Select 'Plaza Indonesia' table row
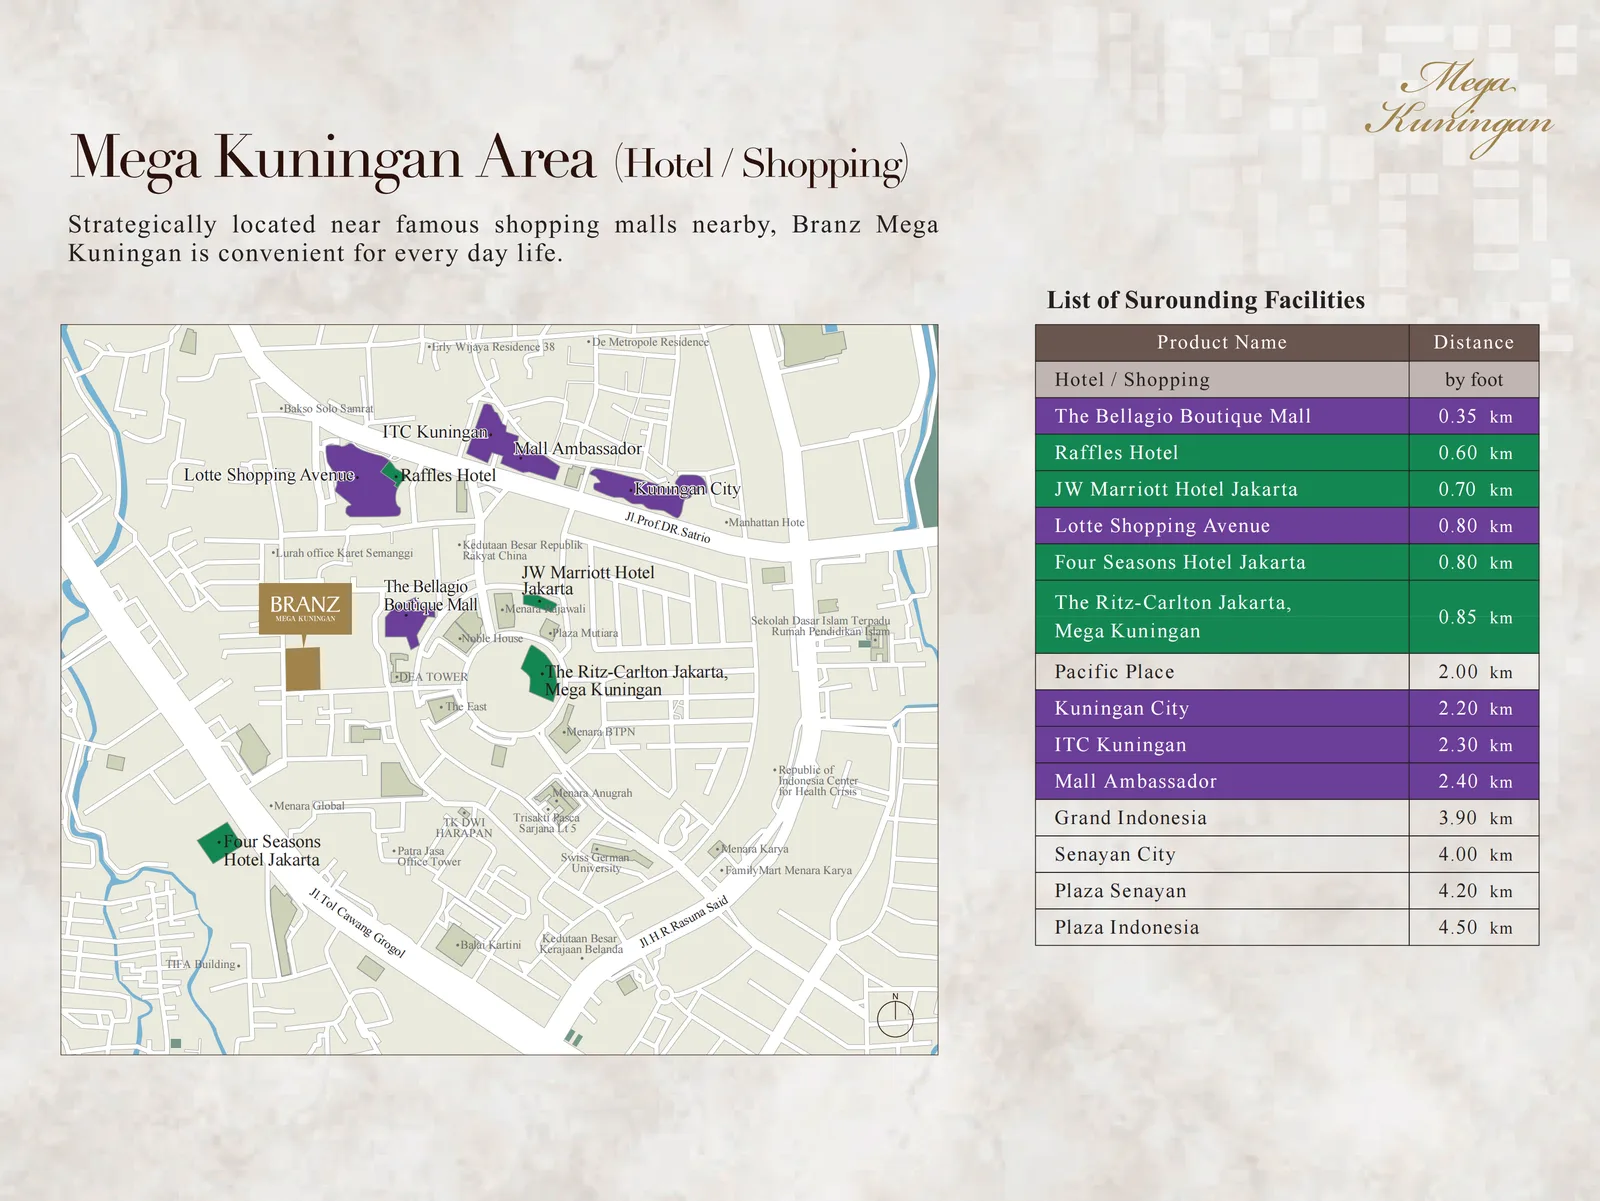Viewport: 1600px width, 1201px height. 1287,927
